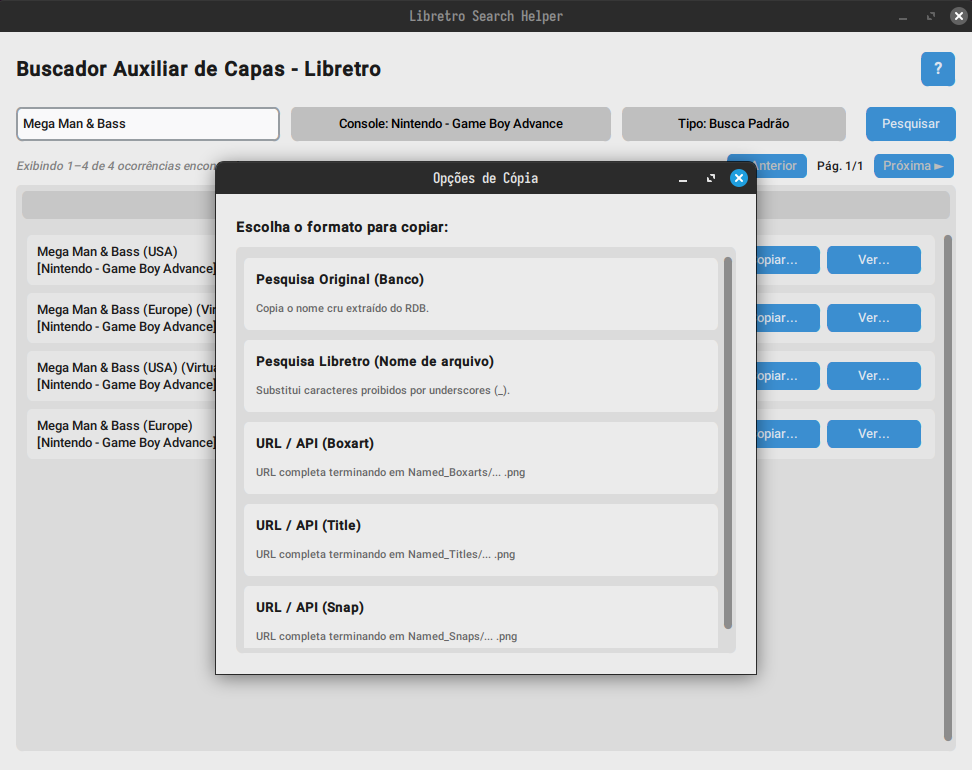Close the Libretro Search Helper window

click(x=958, y=16)
